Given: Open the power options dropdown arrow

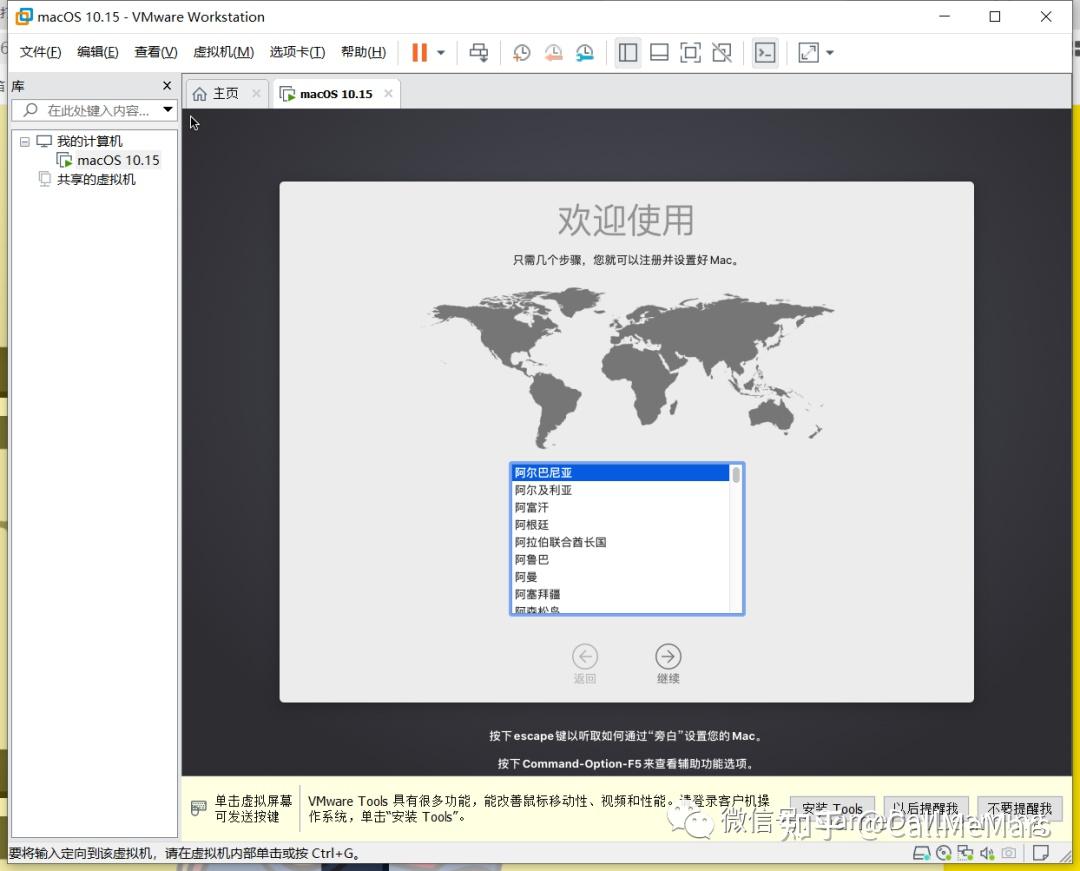Looking at the screenshot, I should pyautogui.click(x=441, y=52).
